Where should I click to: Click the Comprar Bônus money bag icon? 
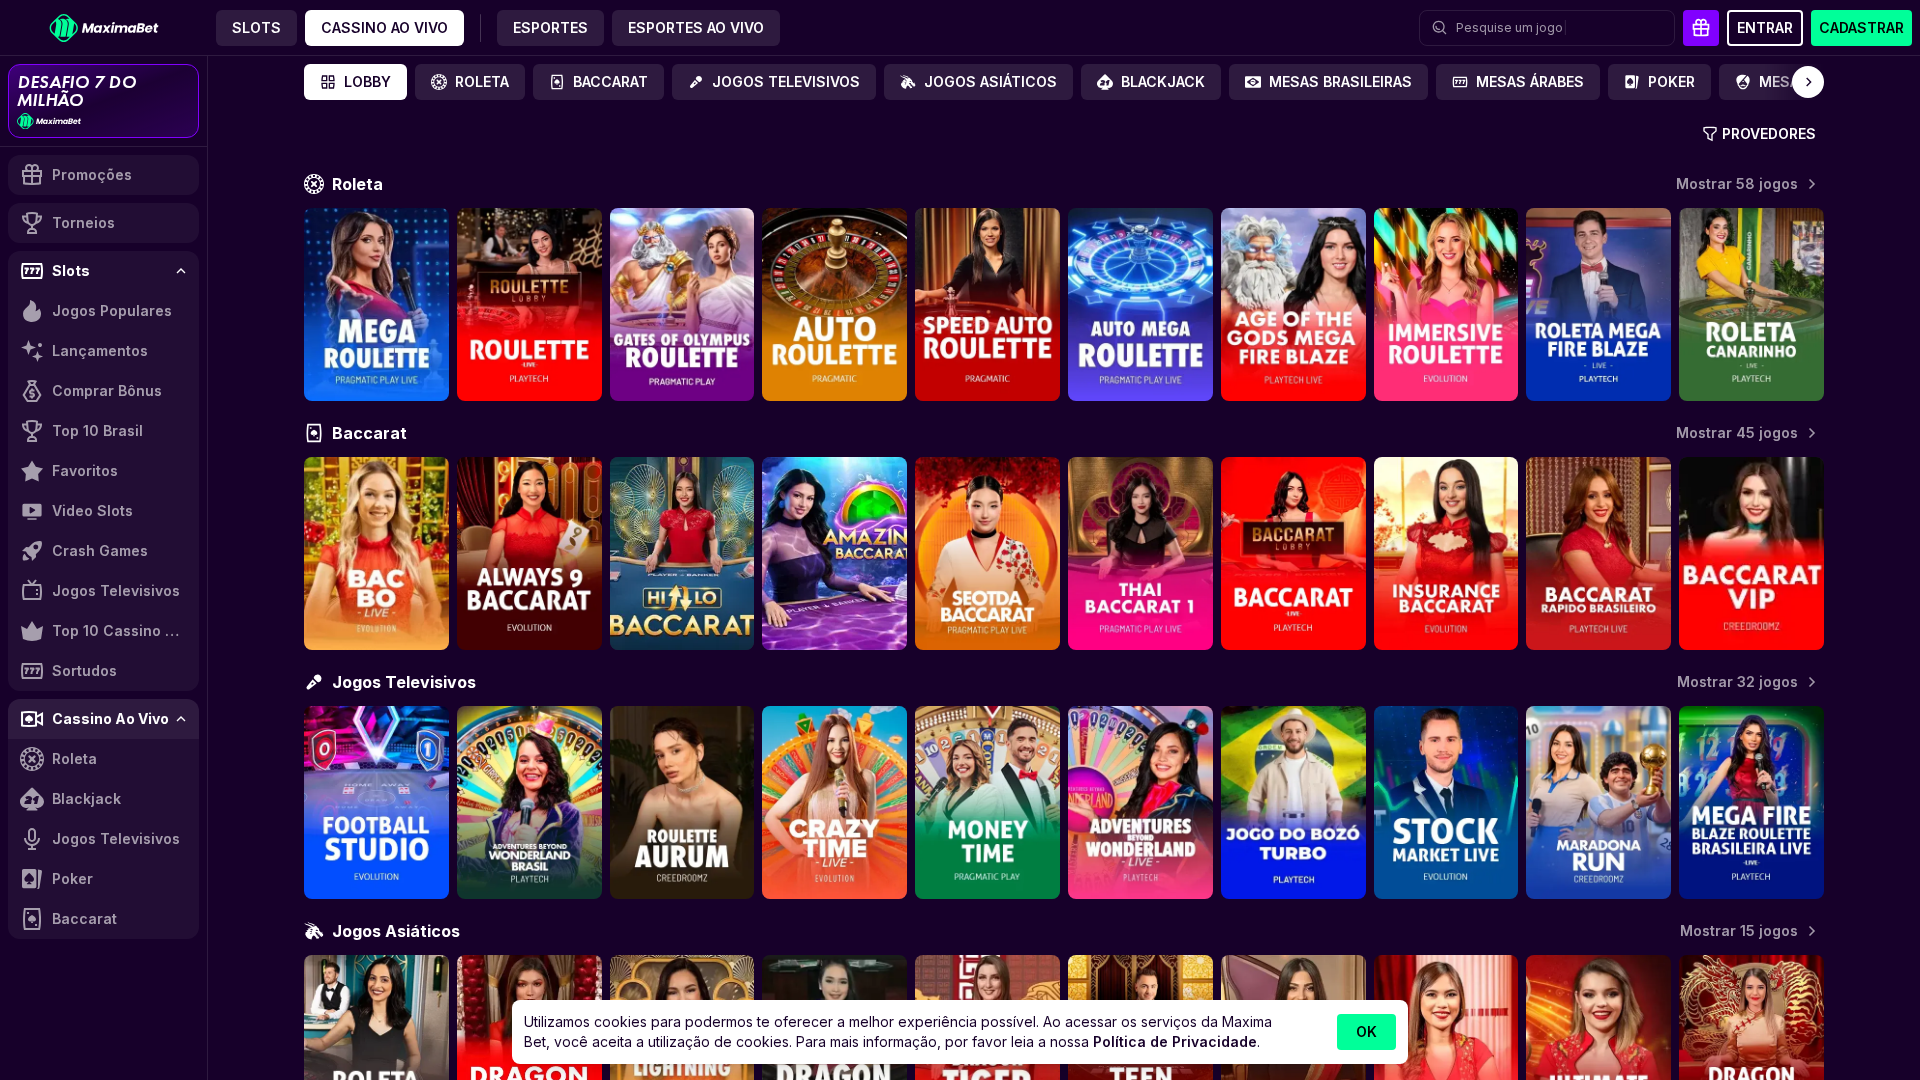(x=32, y=391)
